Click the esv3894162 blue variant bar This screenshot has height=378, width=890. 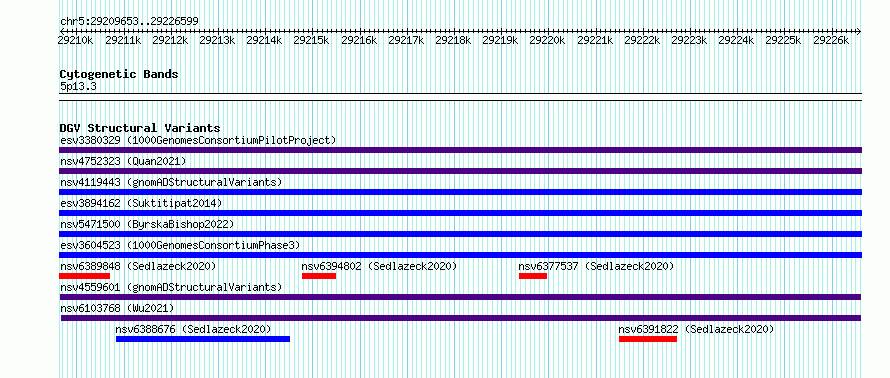[460, 213]
